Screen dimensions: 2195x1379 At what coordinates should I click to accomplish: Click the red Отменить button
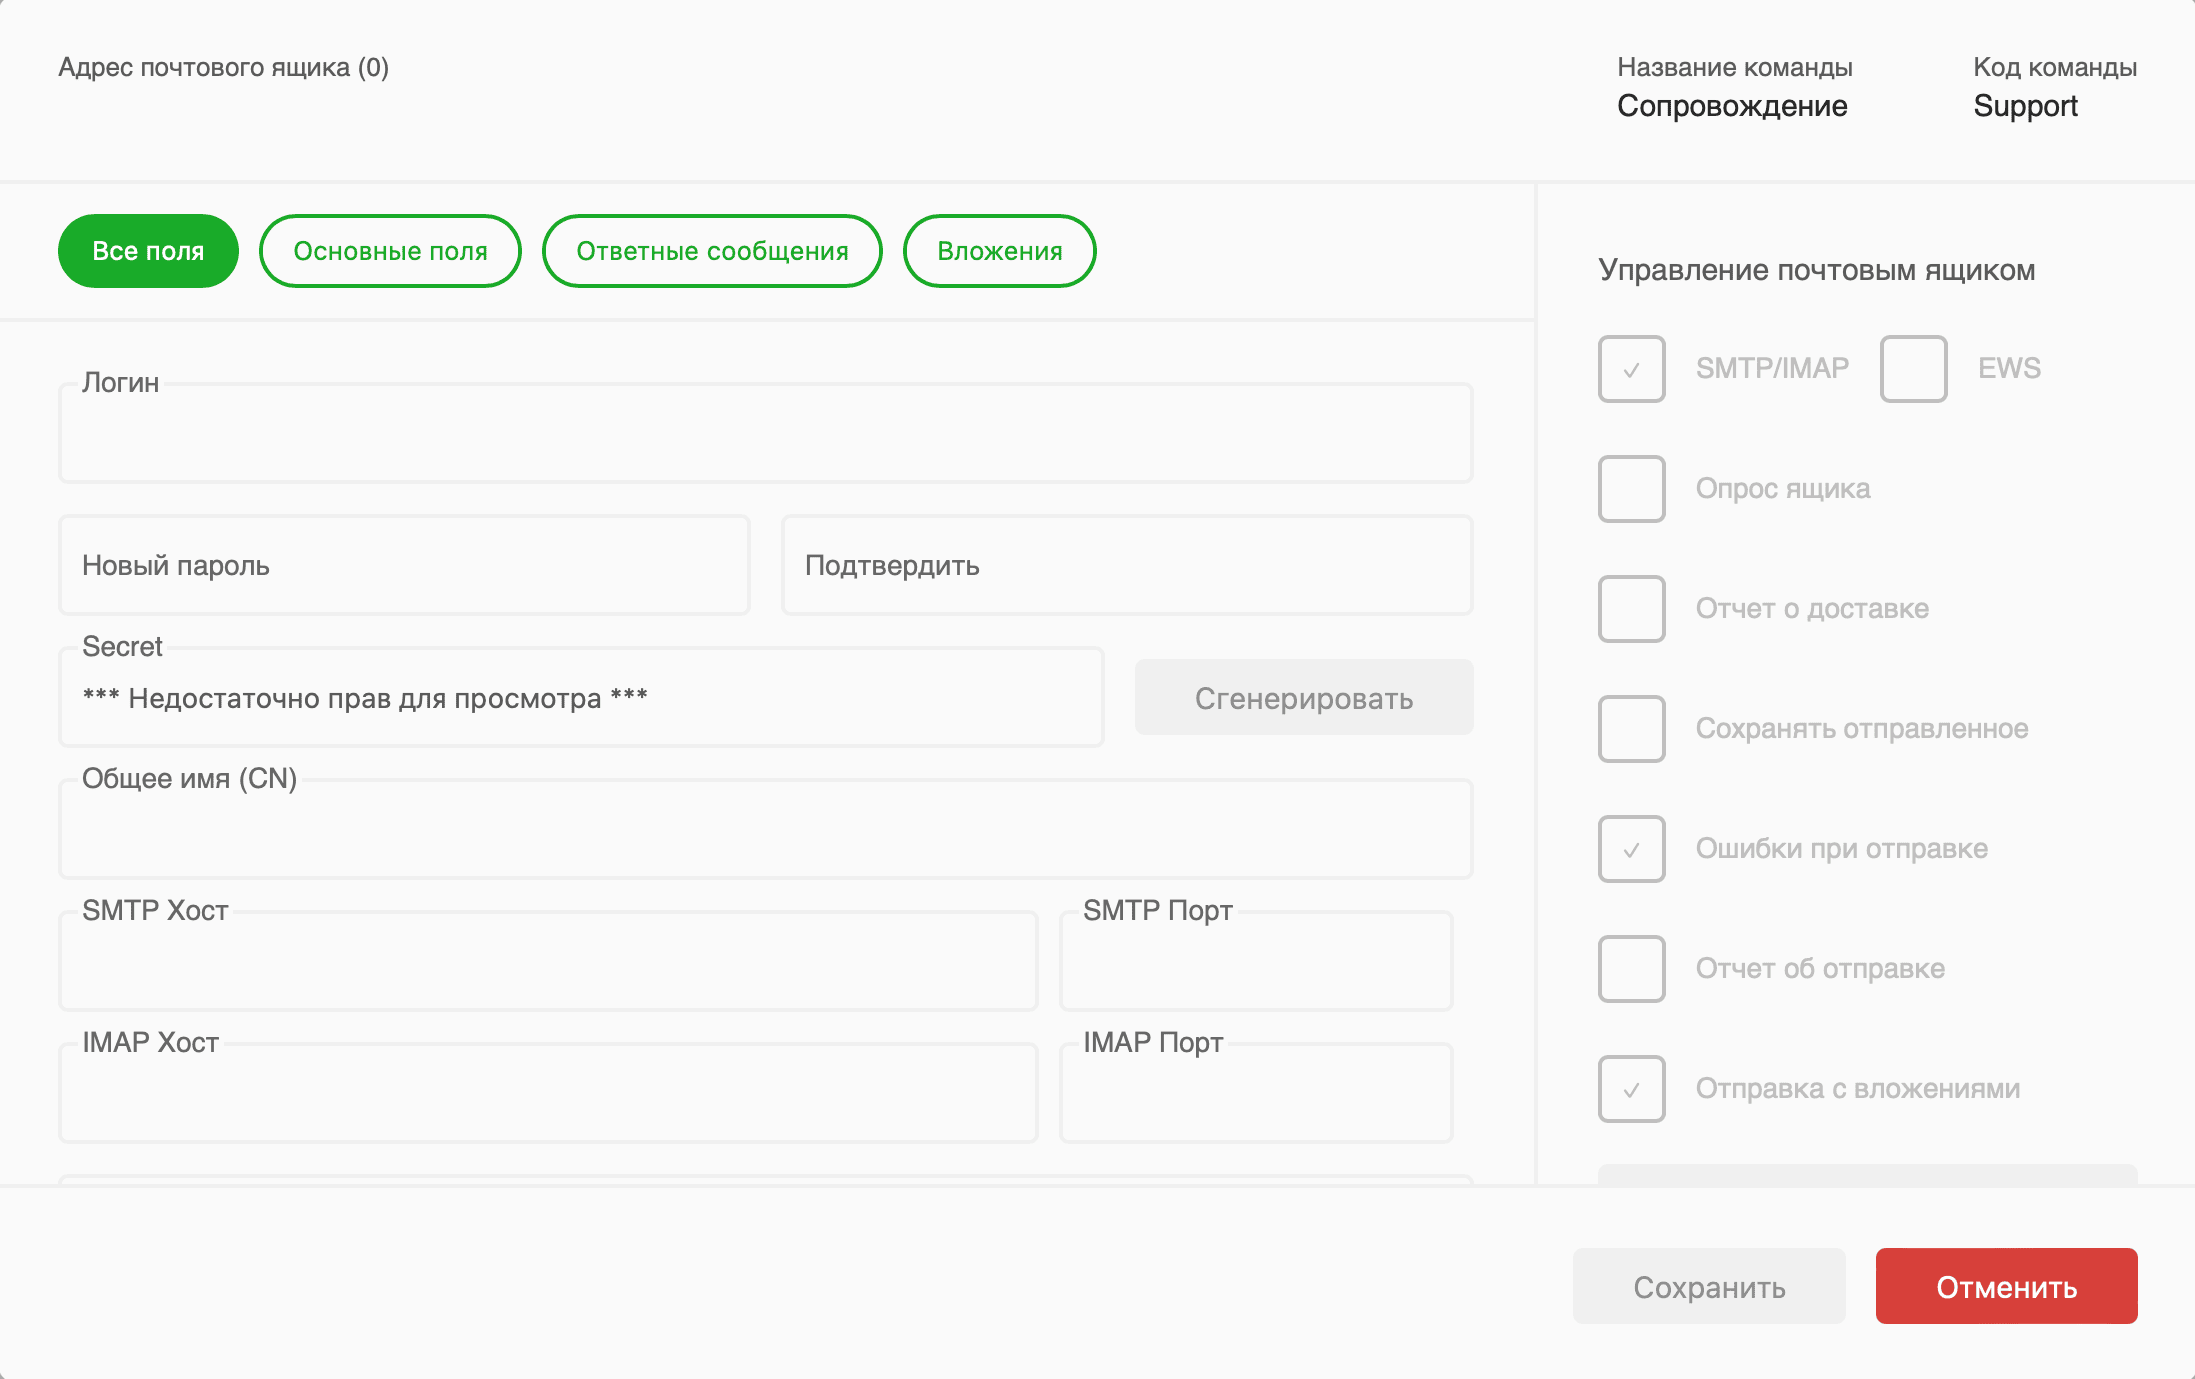pos(2006,1286)
